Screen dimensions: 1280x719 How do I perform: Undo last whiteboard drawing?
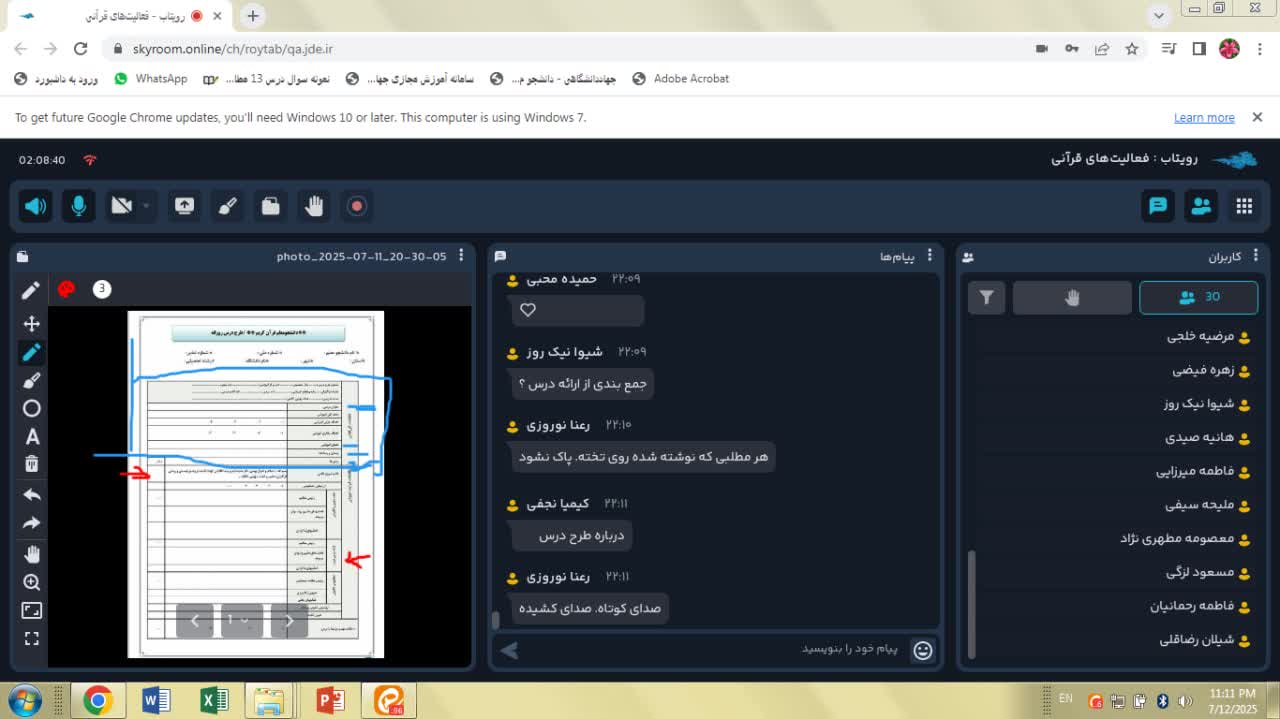31,495
